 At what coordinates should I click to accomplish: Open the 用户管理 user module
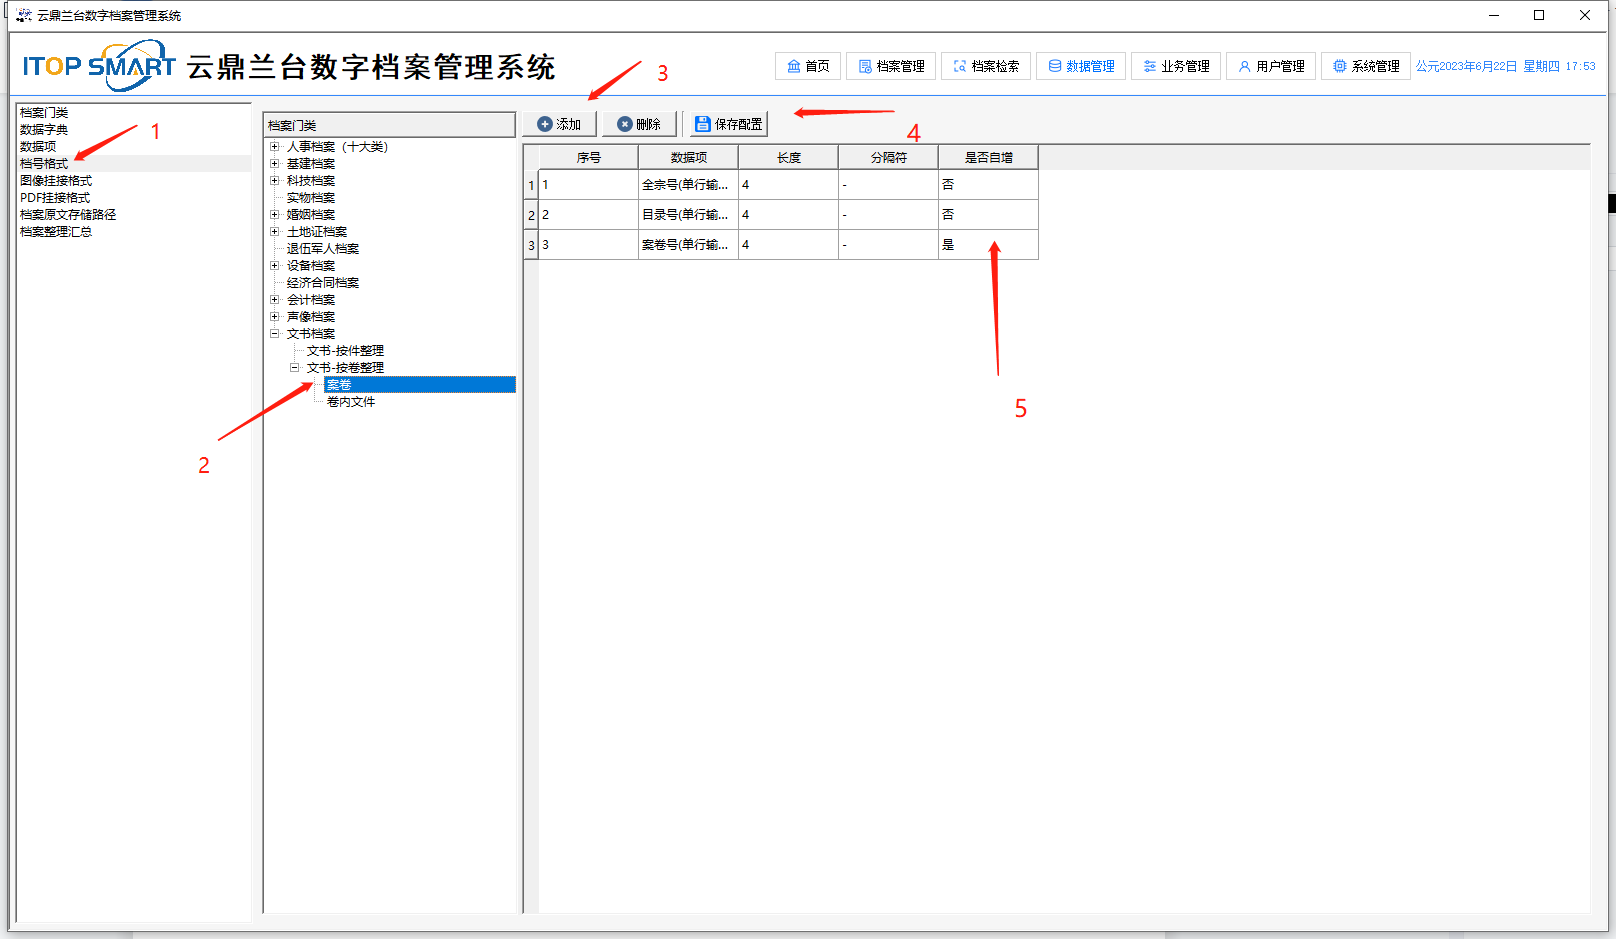1270,66
